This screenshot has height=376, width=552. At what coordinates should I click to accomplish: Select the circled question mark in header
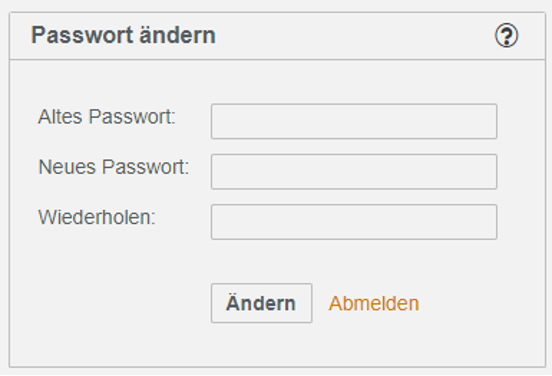506,35
